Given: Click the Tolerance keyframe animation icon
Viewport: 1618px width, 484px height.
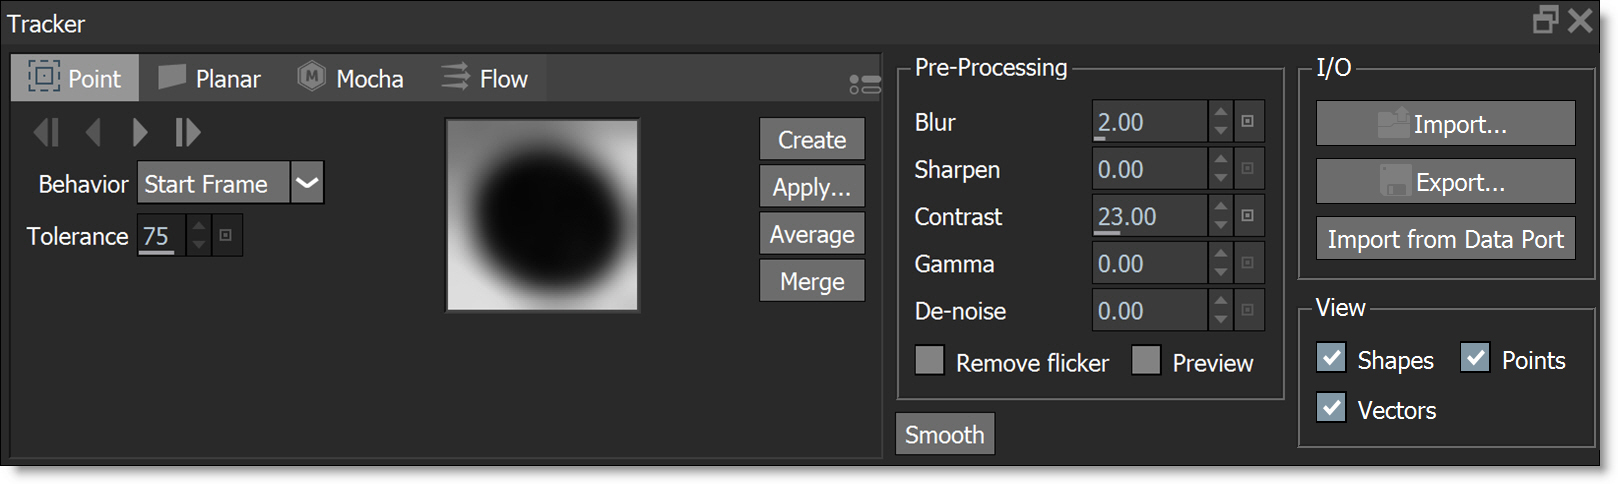Looking at the screenshot, I should 226,236.
